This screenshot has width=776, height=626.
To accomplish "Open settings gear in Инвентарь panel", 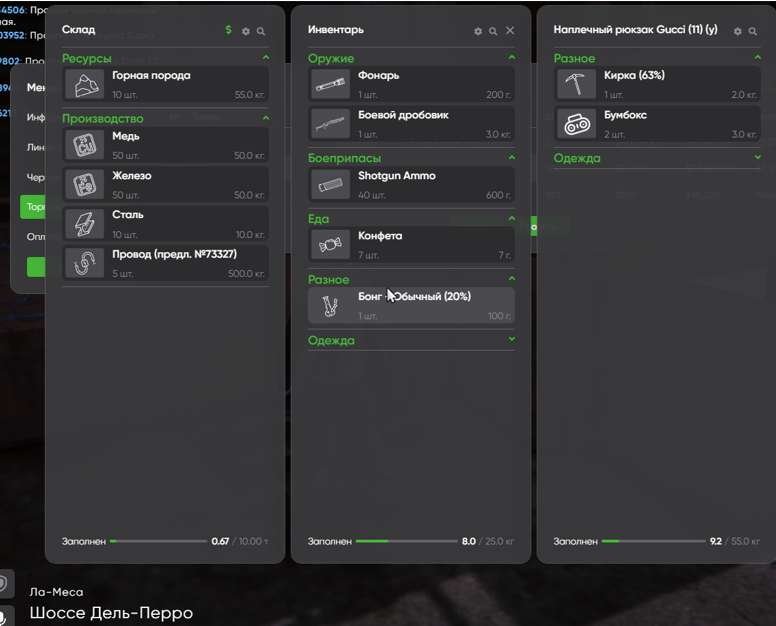I will [x=478, y=31].
